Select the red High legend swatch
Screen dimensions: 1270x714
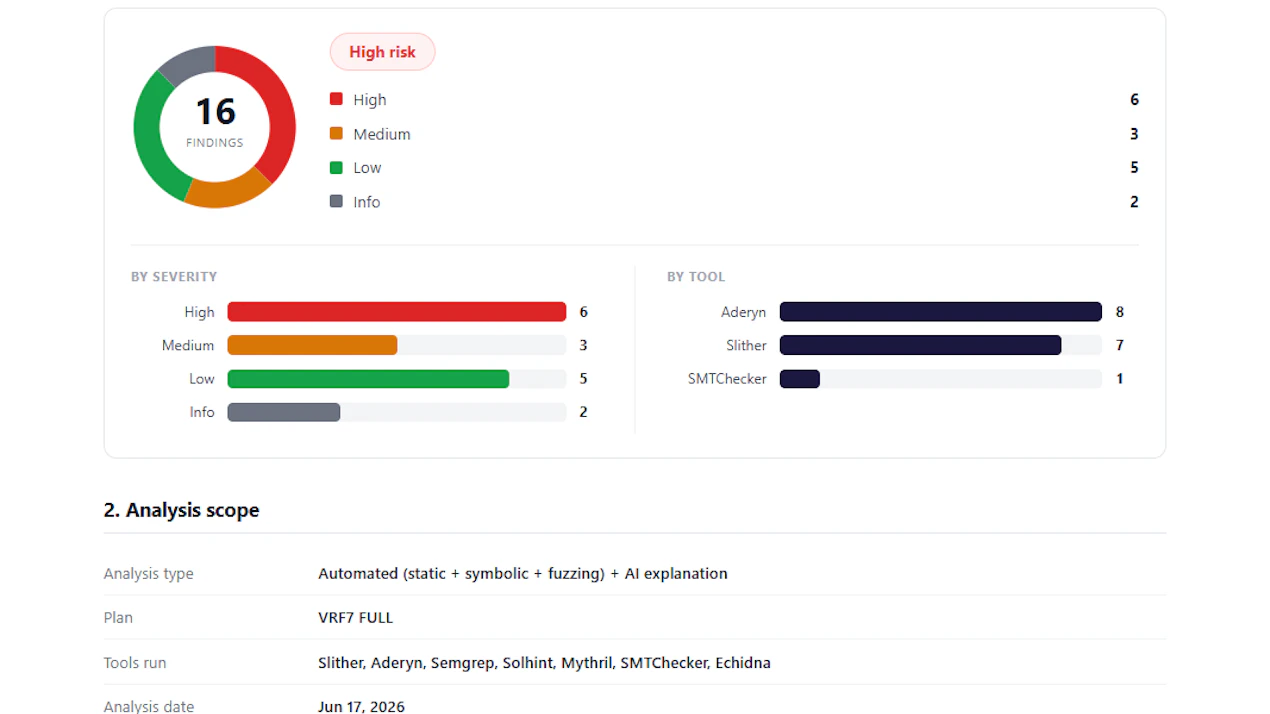336,99
